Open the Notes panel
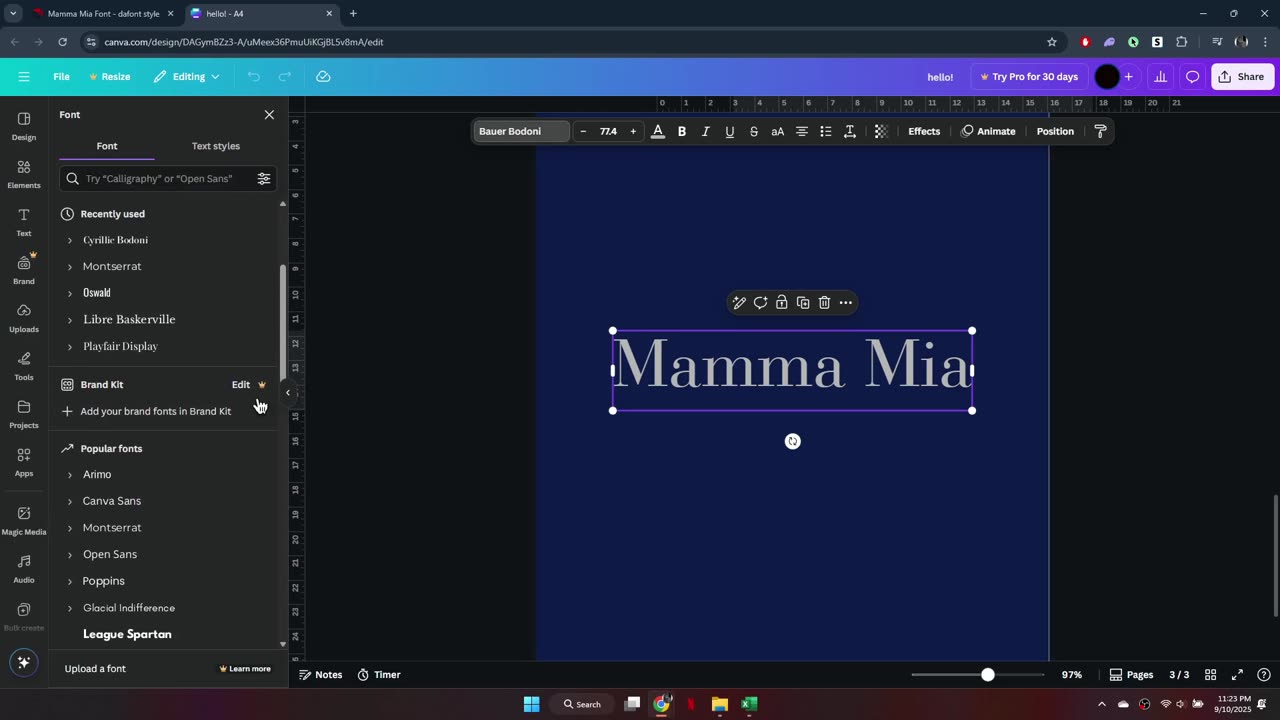 click(x=320, y=675)
